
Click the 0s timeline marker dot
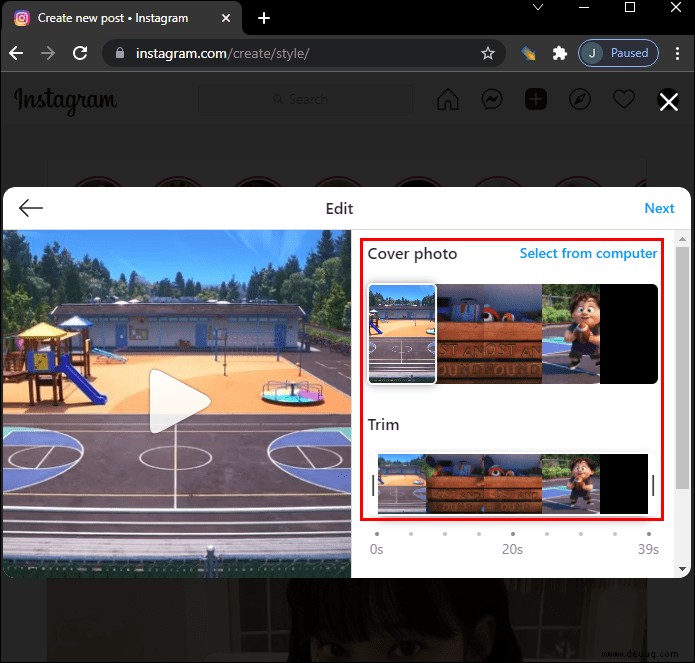pyautogui.click(x=377, y=534)
